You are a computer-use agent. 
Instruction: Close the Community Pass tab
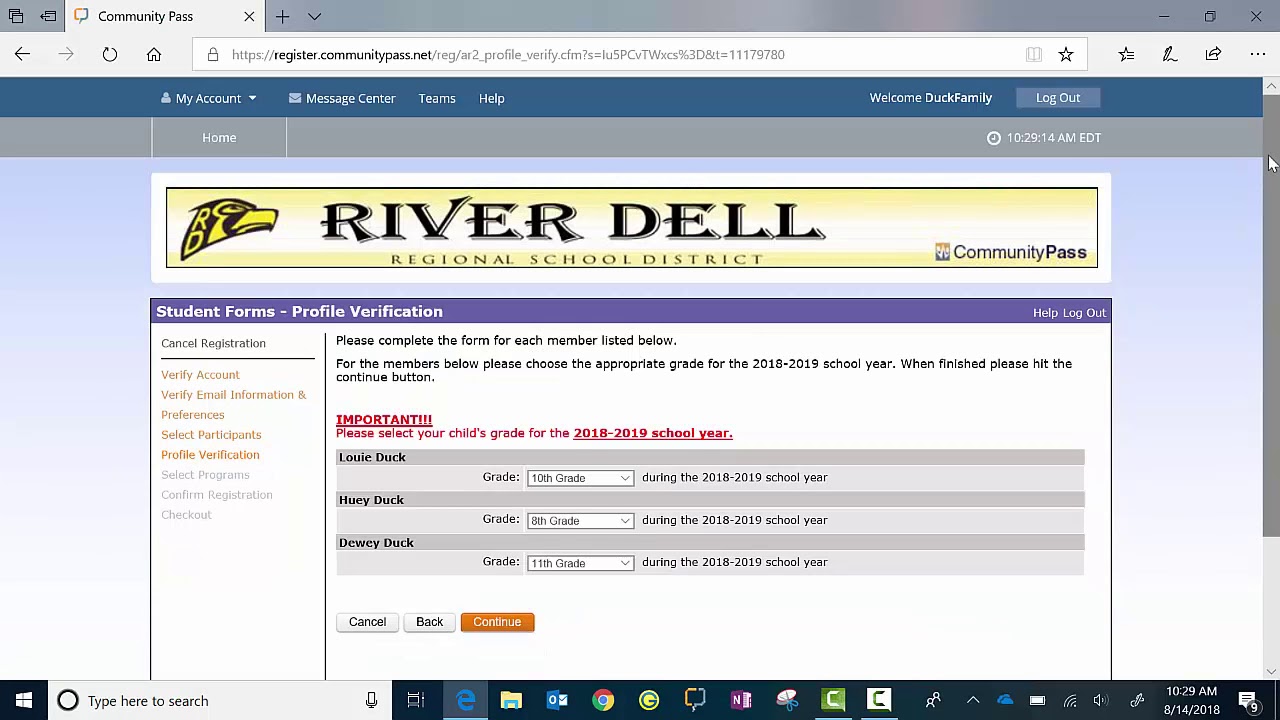tap(249, 16)
